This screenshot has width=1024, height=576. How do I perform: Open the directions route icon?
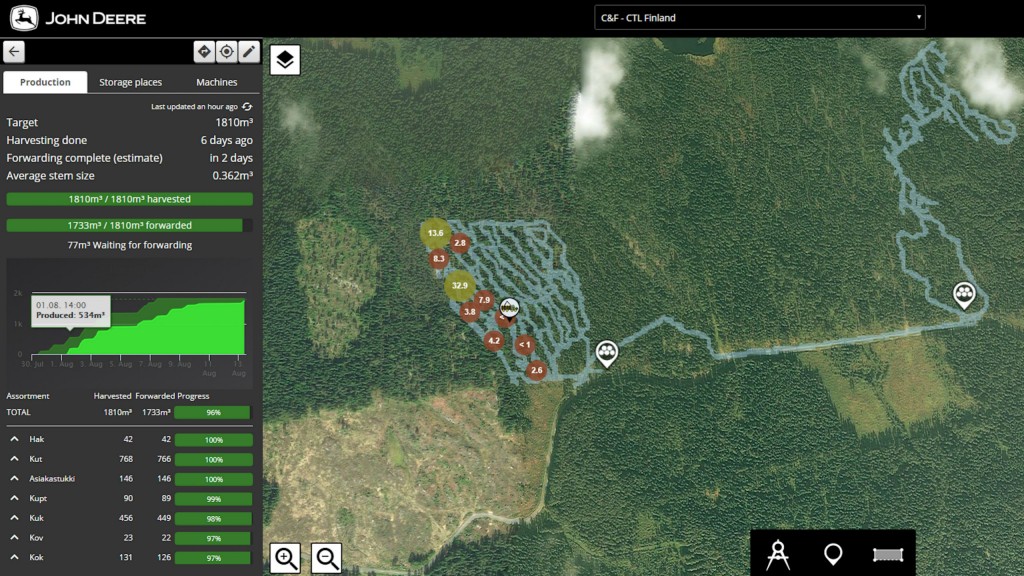(204, 52)
